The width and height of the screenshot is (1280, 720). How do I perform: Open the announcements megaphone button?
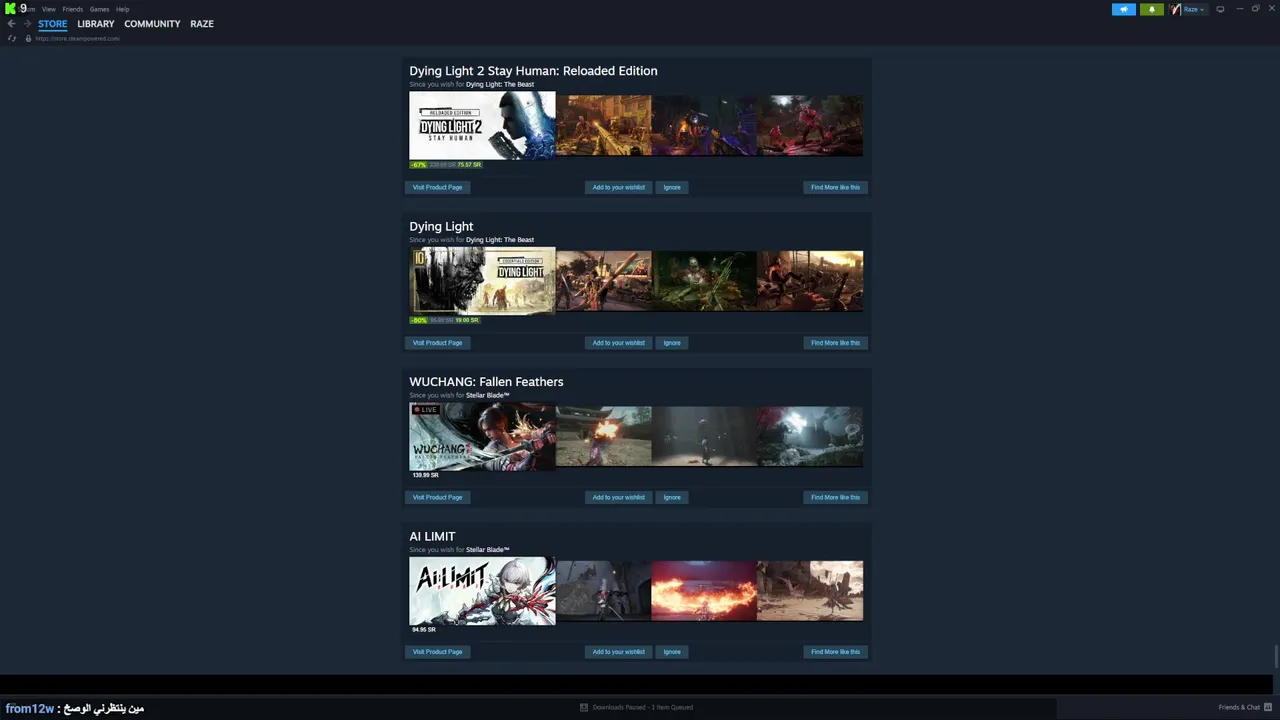coord(1124,9)
